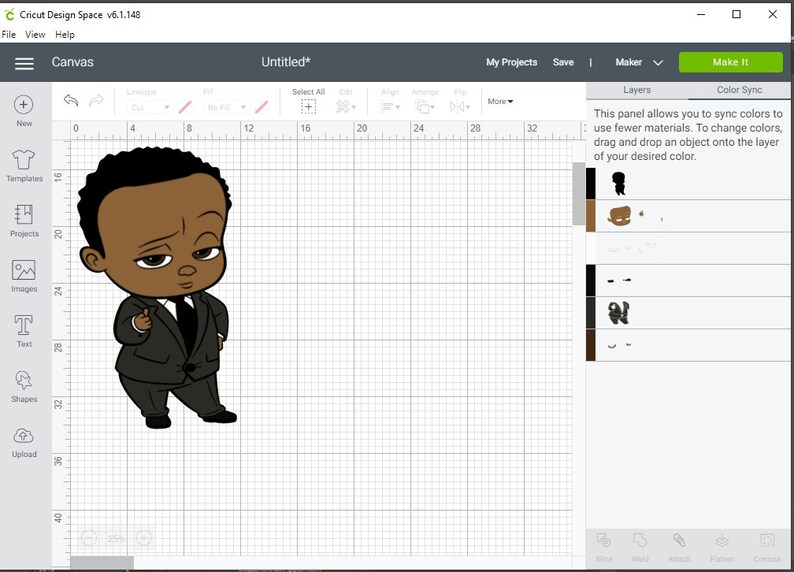The width and height of the screenshot is (794, 572).
Task: Open the Maker machine dropdown
Action: [639, 62]
